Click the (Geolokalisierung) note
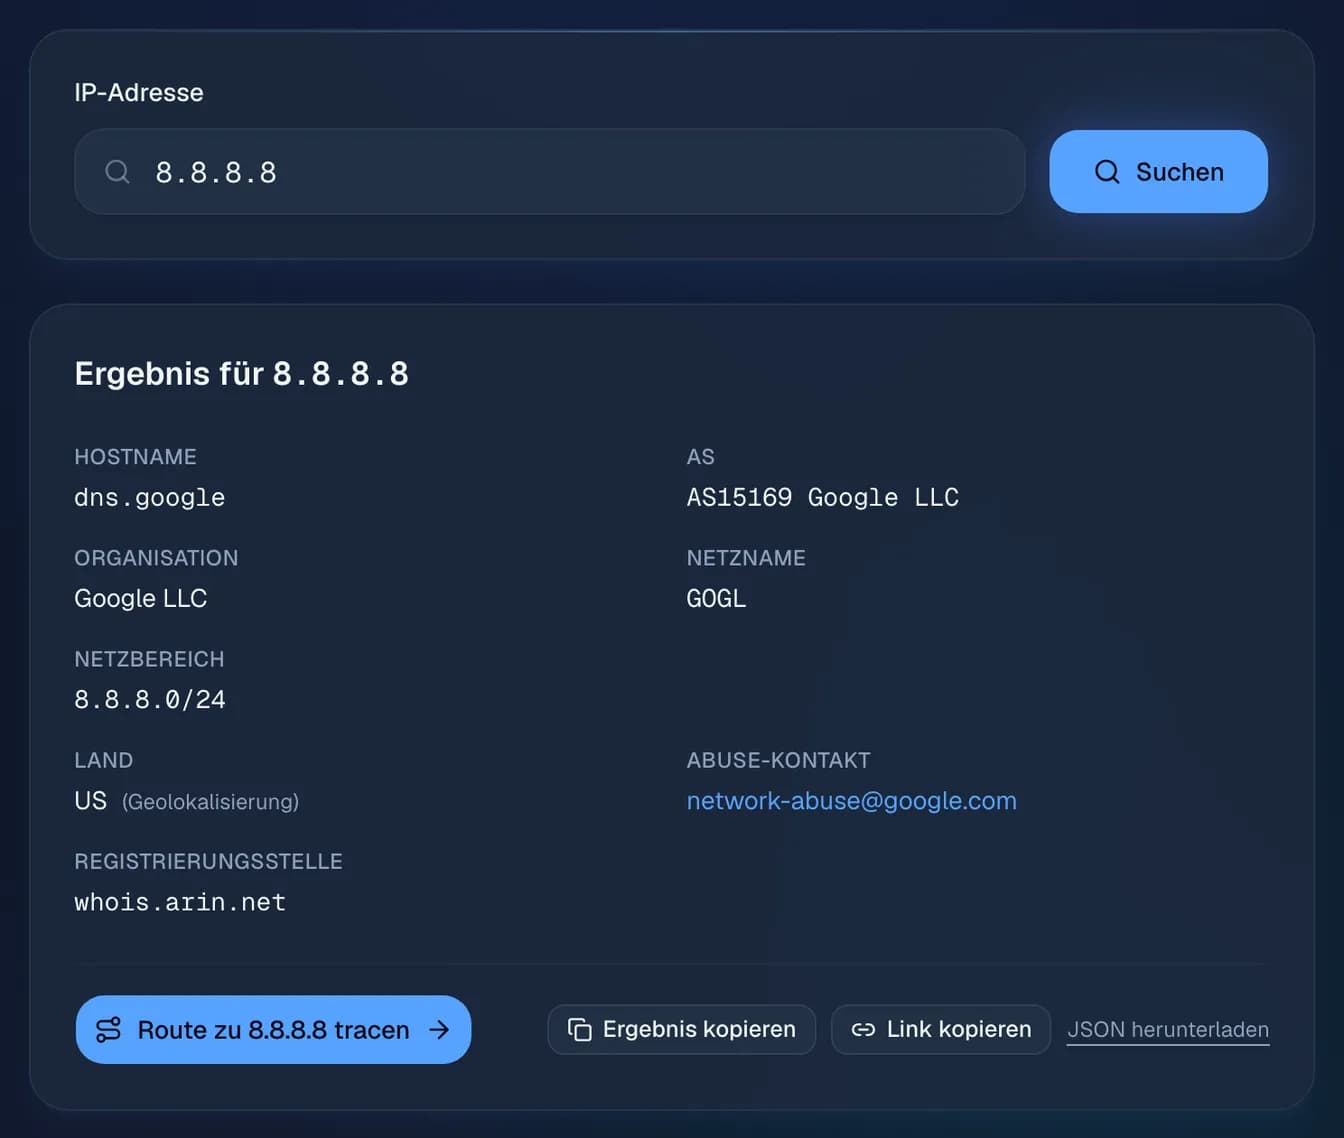The width and height of the screenshot is (1344, 1138). (210, 802)
